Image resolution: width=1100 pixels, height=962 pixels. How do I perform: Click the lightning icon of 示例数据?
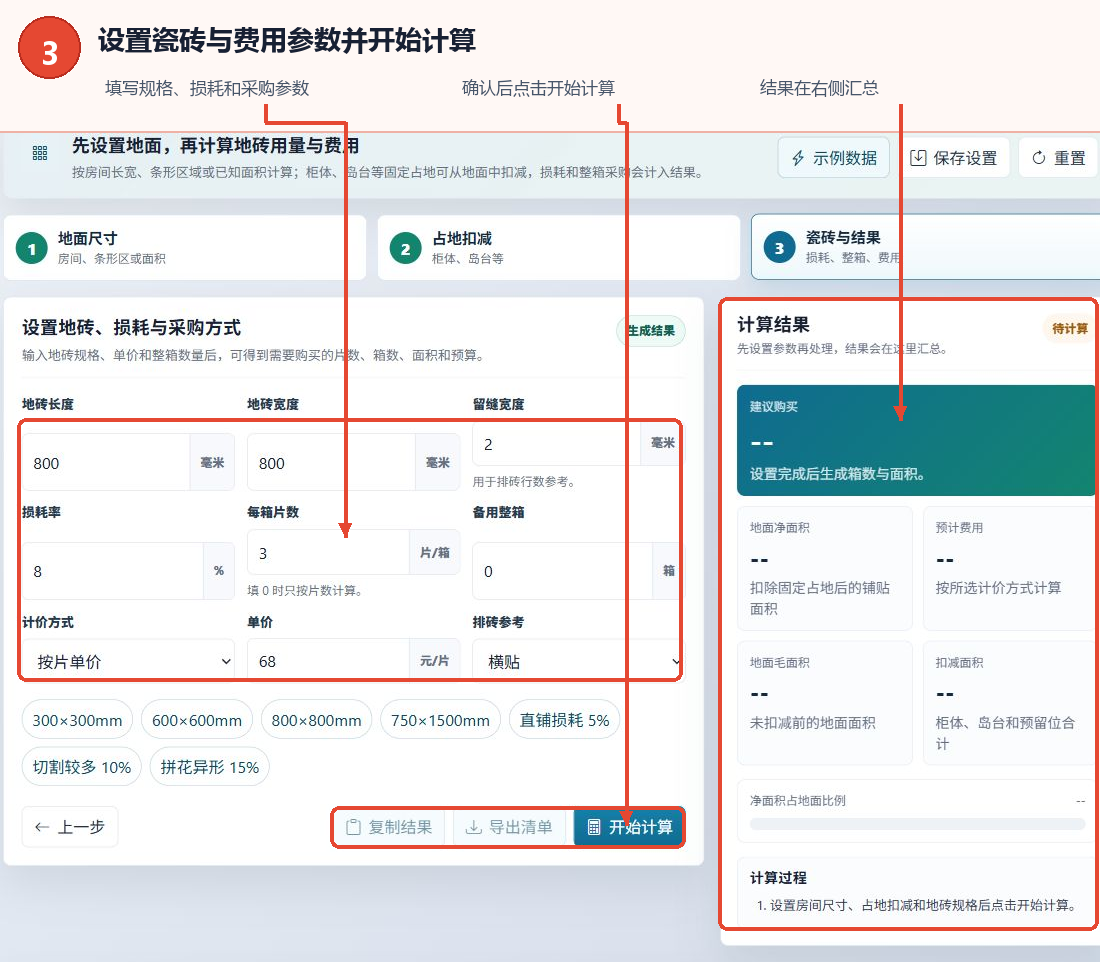[798, 158]
